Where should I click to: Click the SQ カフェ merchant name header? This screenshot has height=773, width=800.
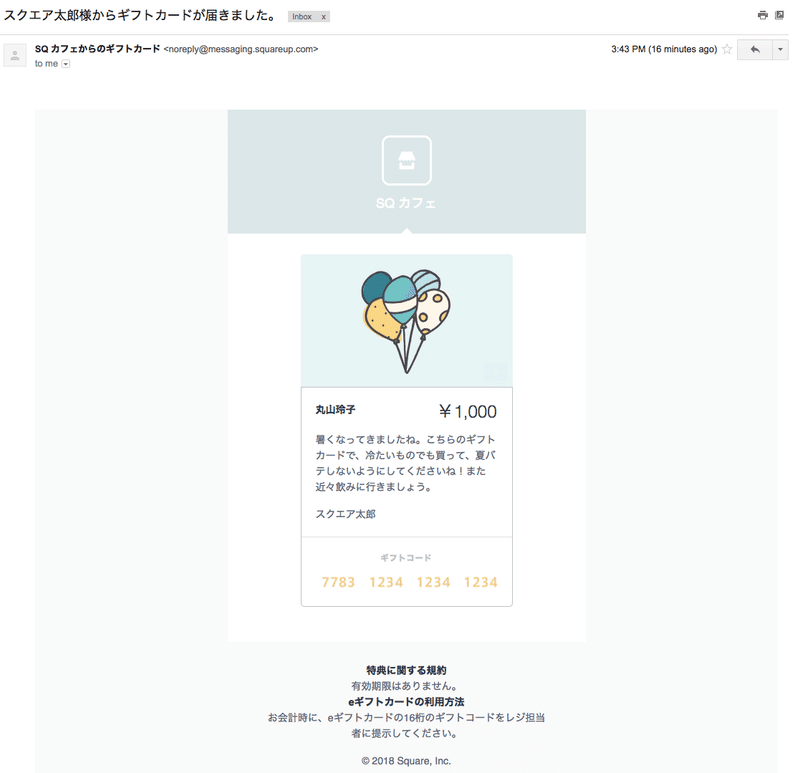(406, 203)
